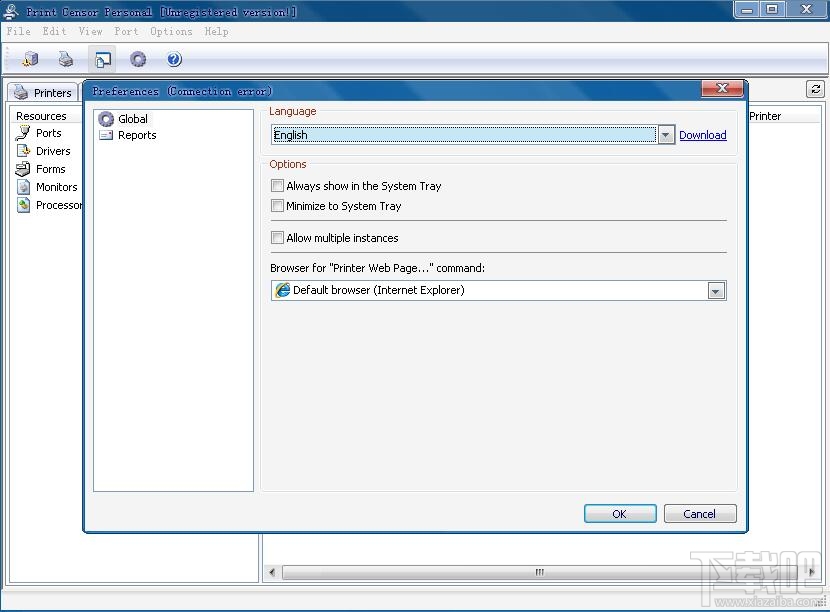830x612 pixels.
Task: Confirm preferences with the OK button
Action: (x=620, y=514)
